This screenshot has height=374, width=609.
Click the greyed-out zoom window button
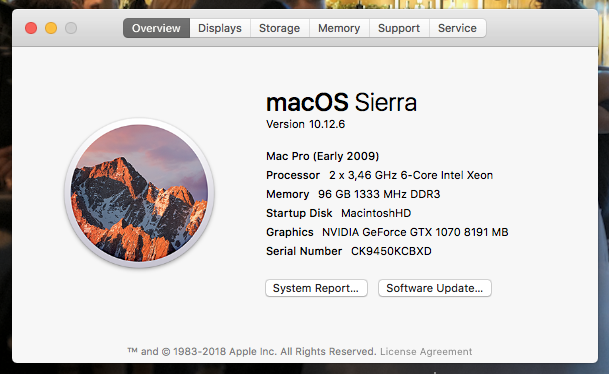[71, 28]
